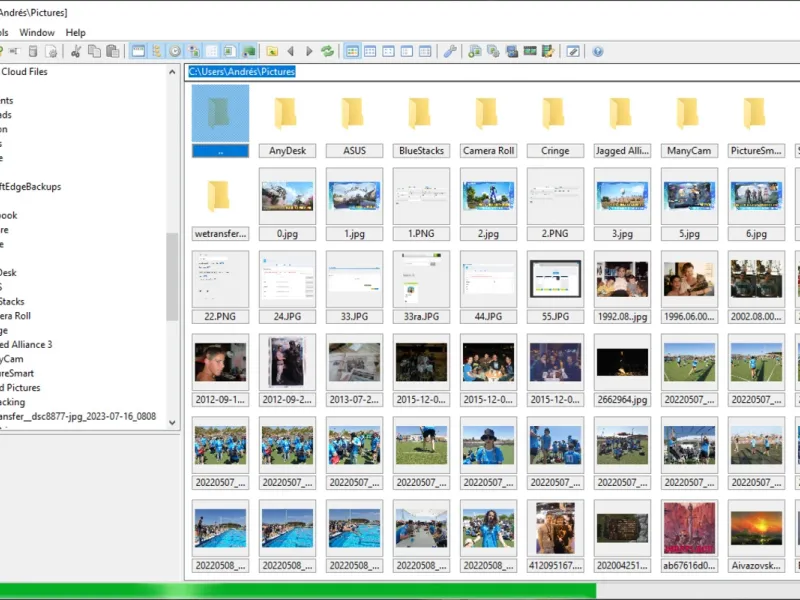The width and height of the screenshot is (800, 600).
Task: Click the 22.PNG file name
Action: click(220, 317)
